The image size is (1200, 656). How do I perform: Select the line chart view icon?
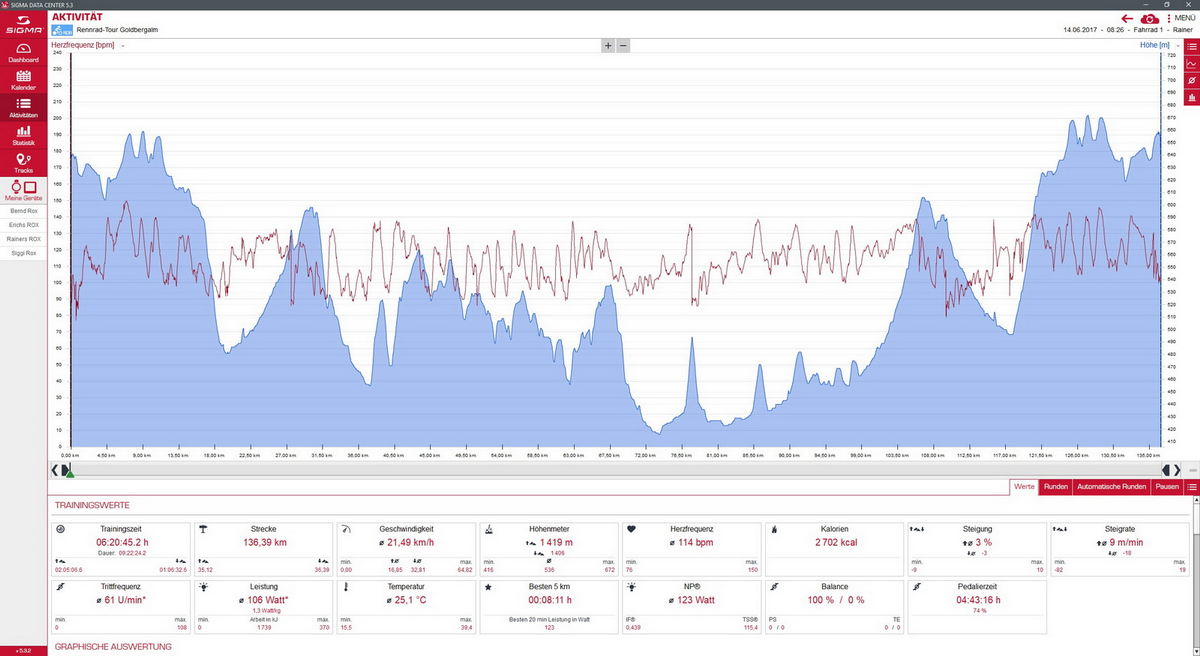pyautogui.click(x=1191, y=63)
